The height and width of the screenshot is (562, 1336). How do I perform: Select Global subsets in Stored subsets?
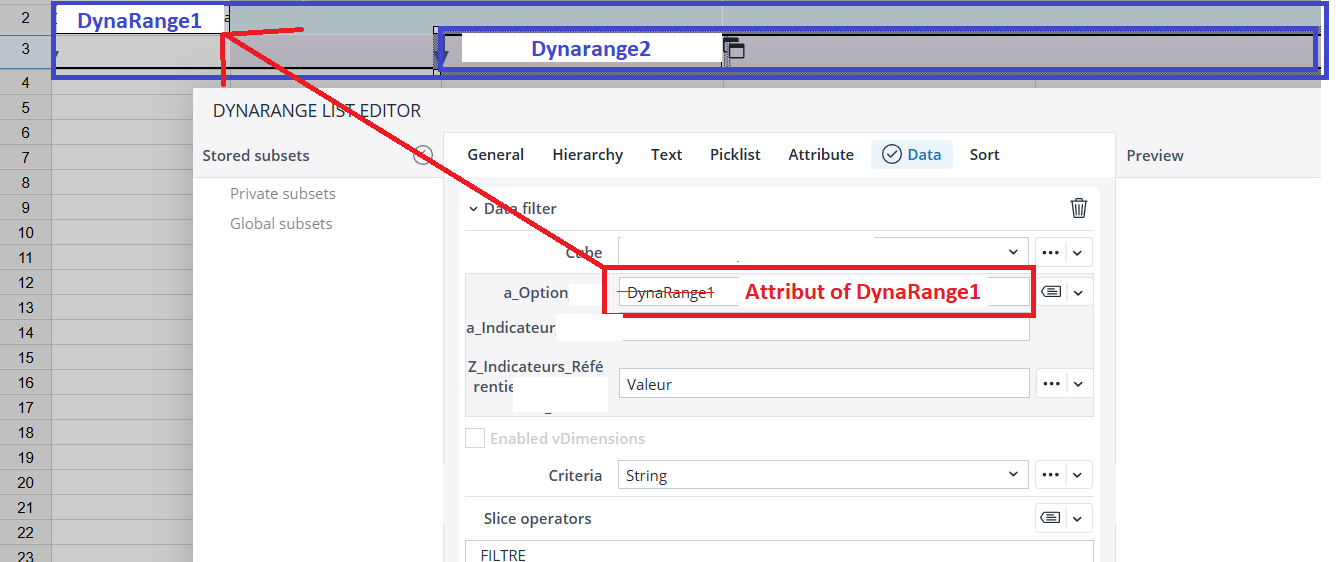tap(281, 224)
